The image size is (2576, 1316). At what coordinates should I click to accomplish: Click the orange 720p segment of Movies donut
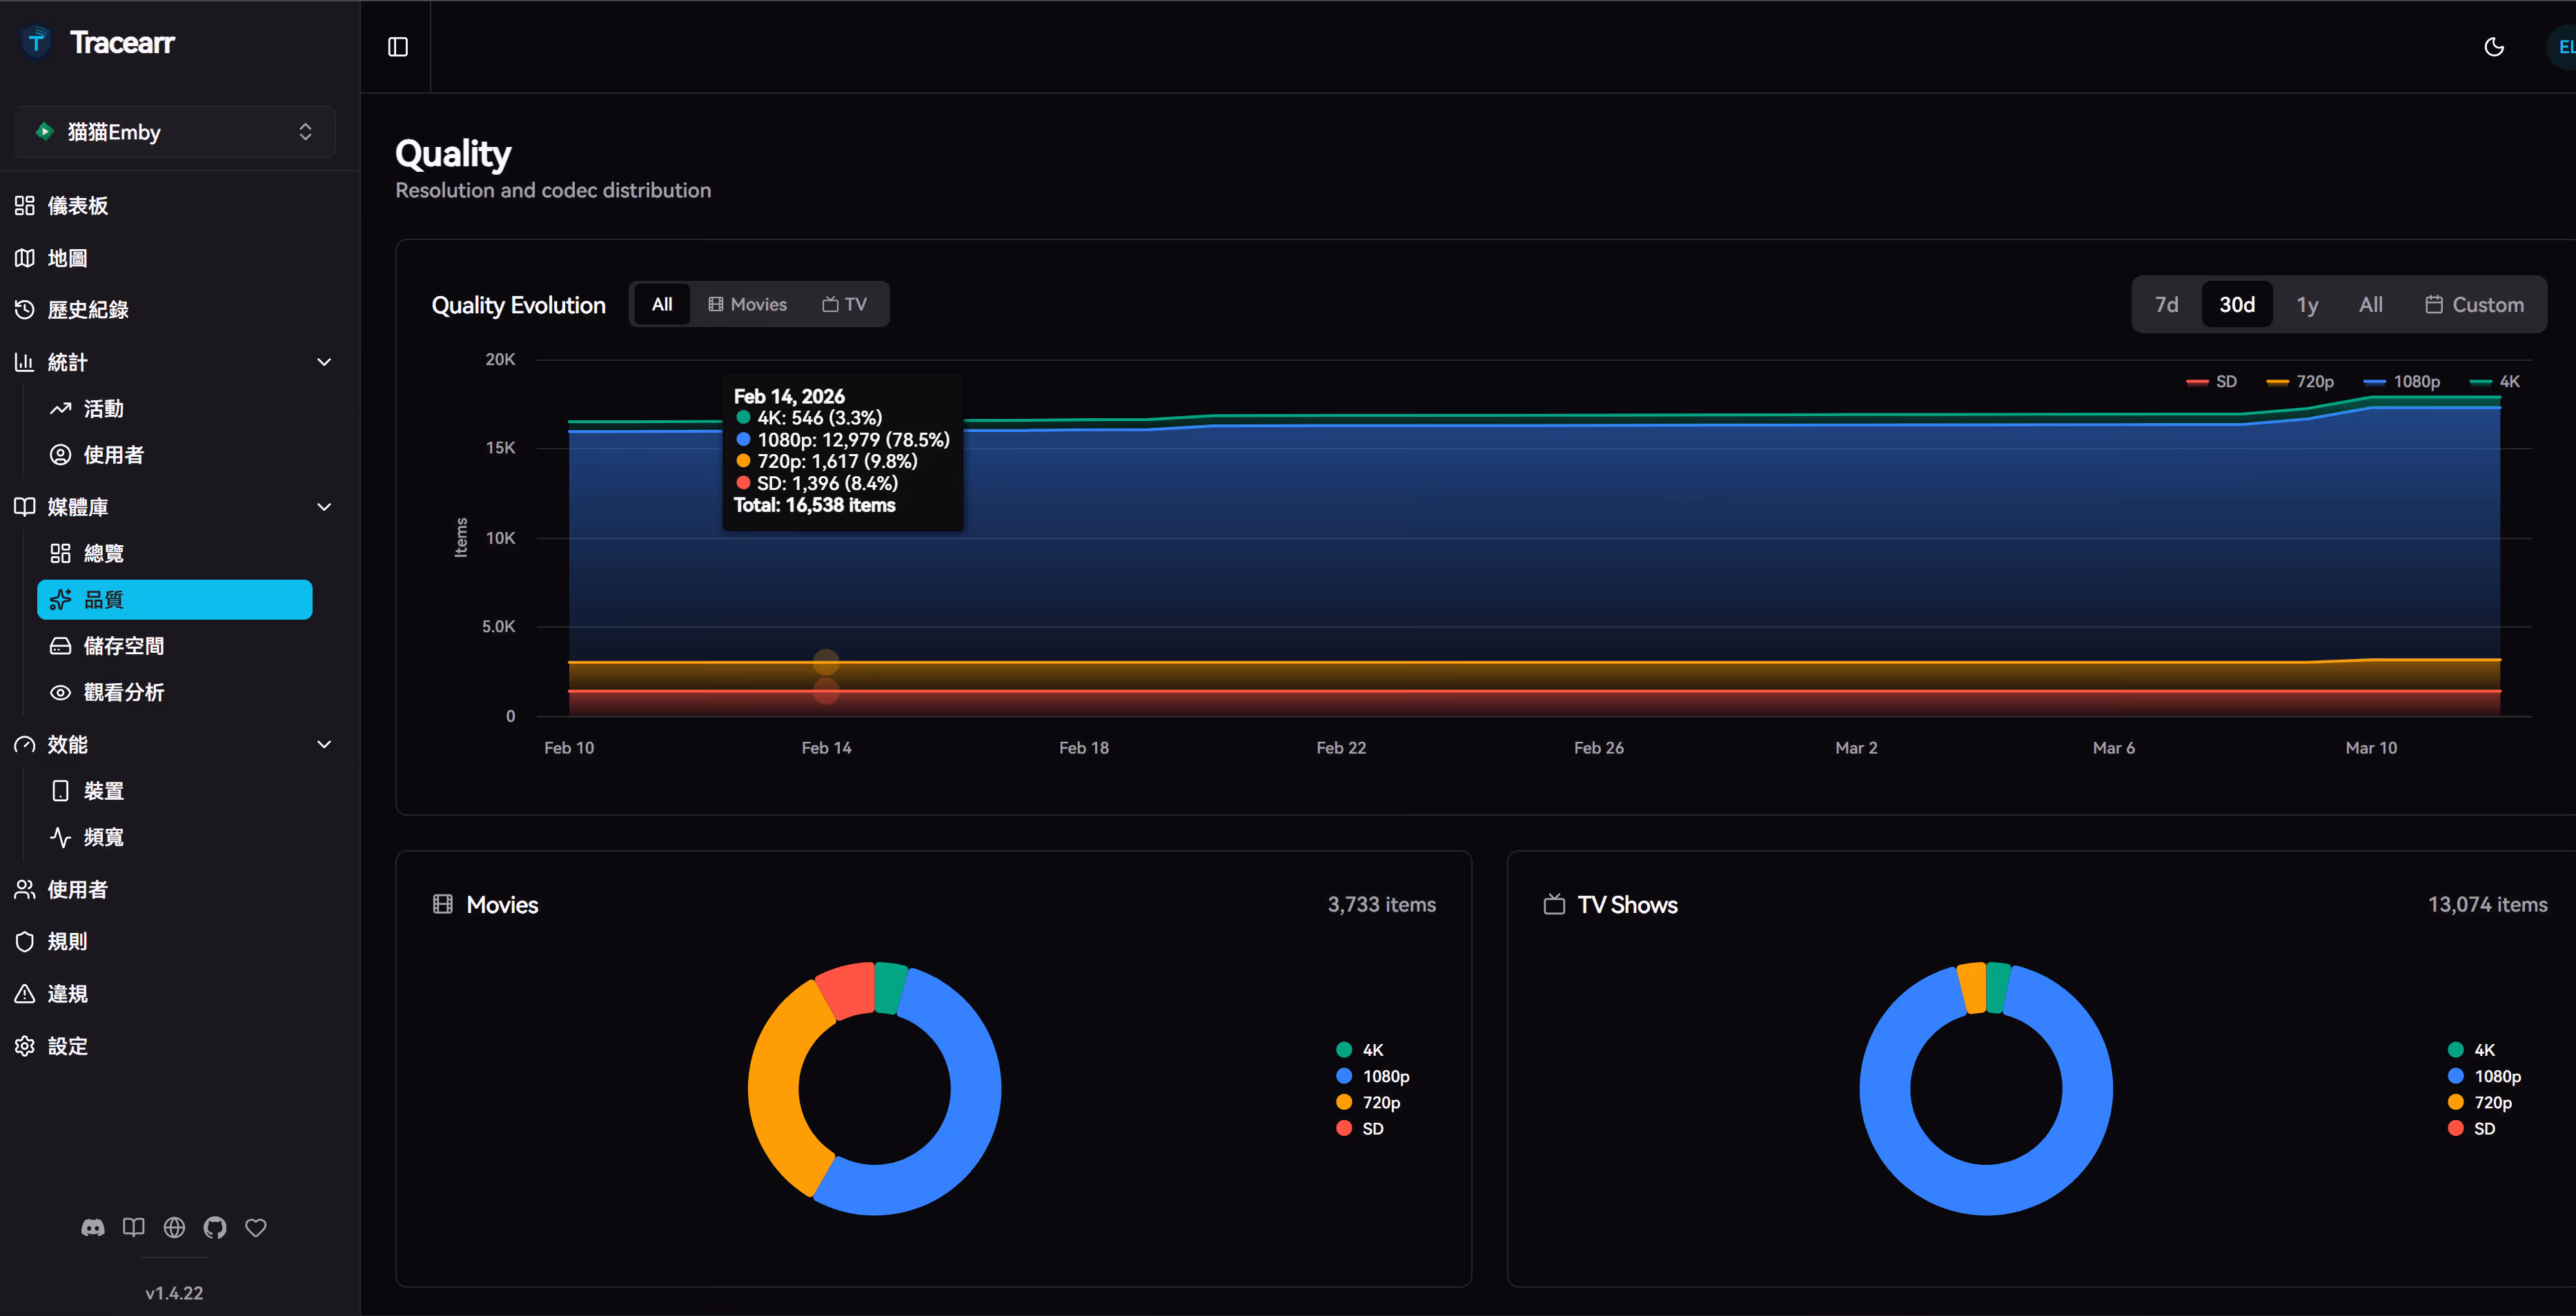[775, 1090]
